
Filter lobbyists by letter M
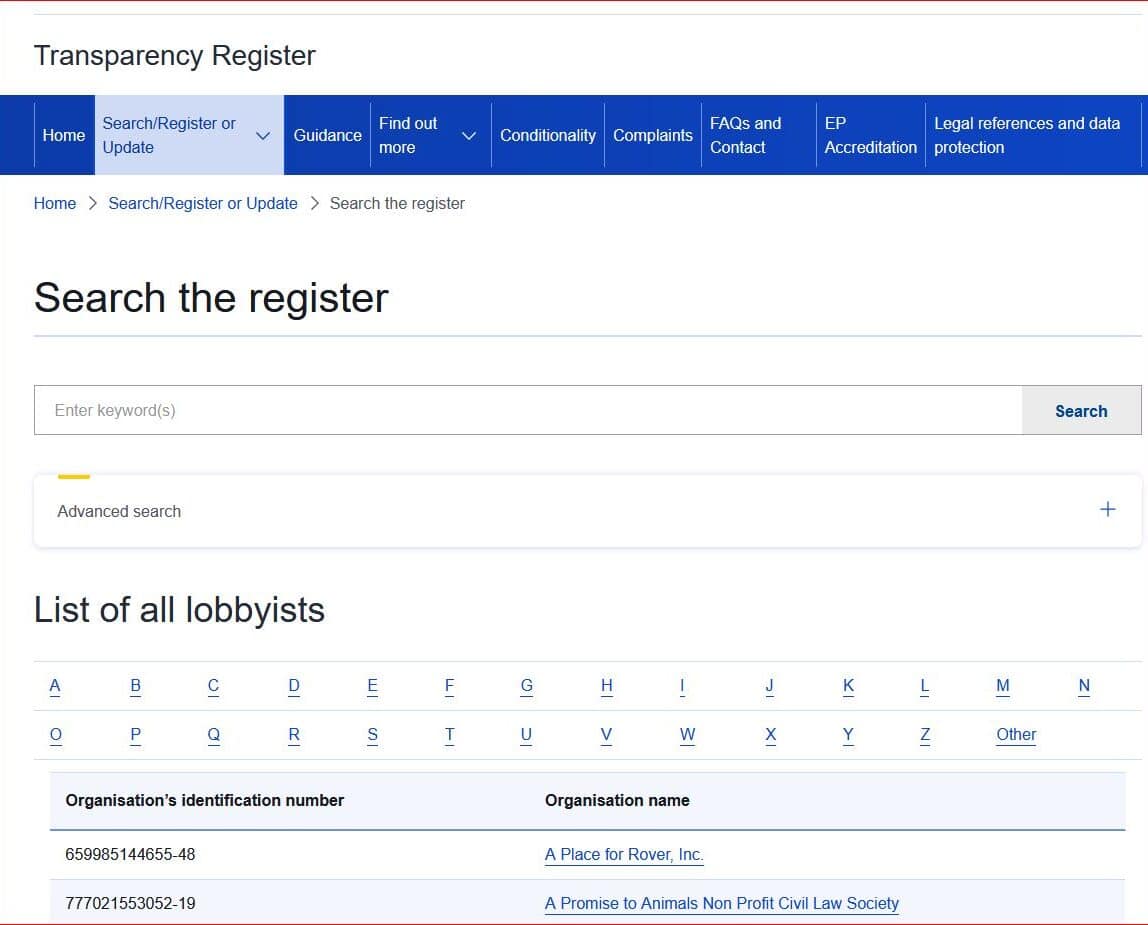[x=1002, y=686]
